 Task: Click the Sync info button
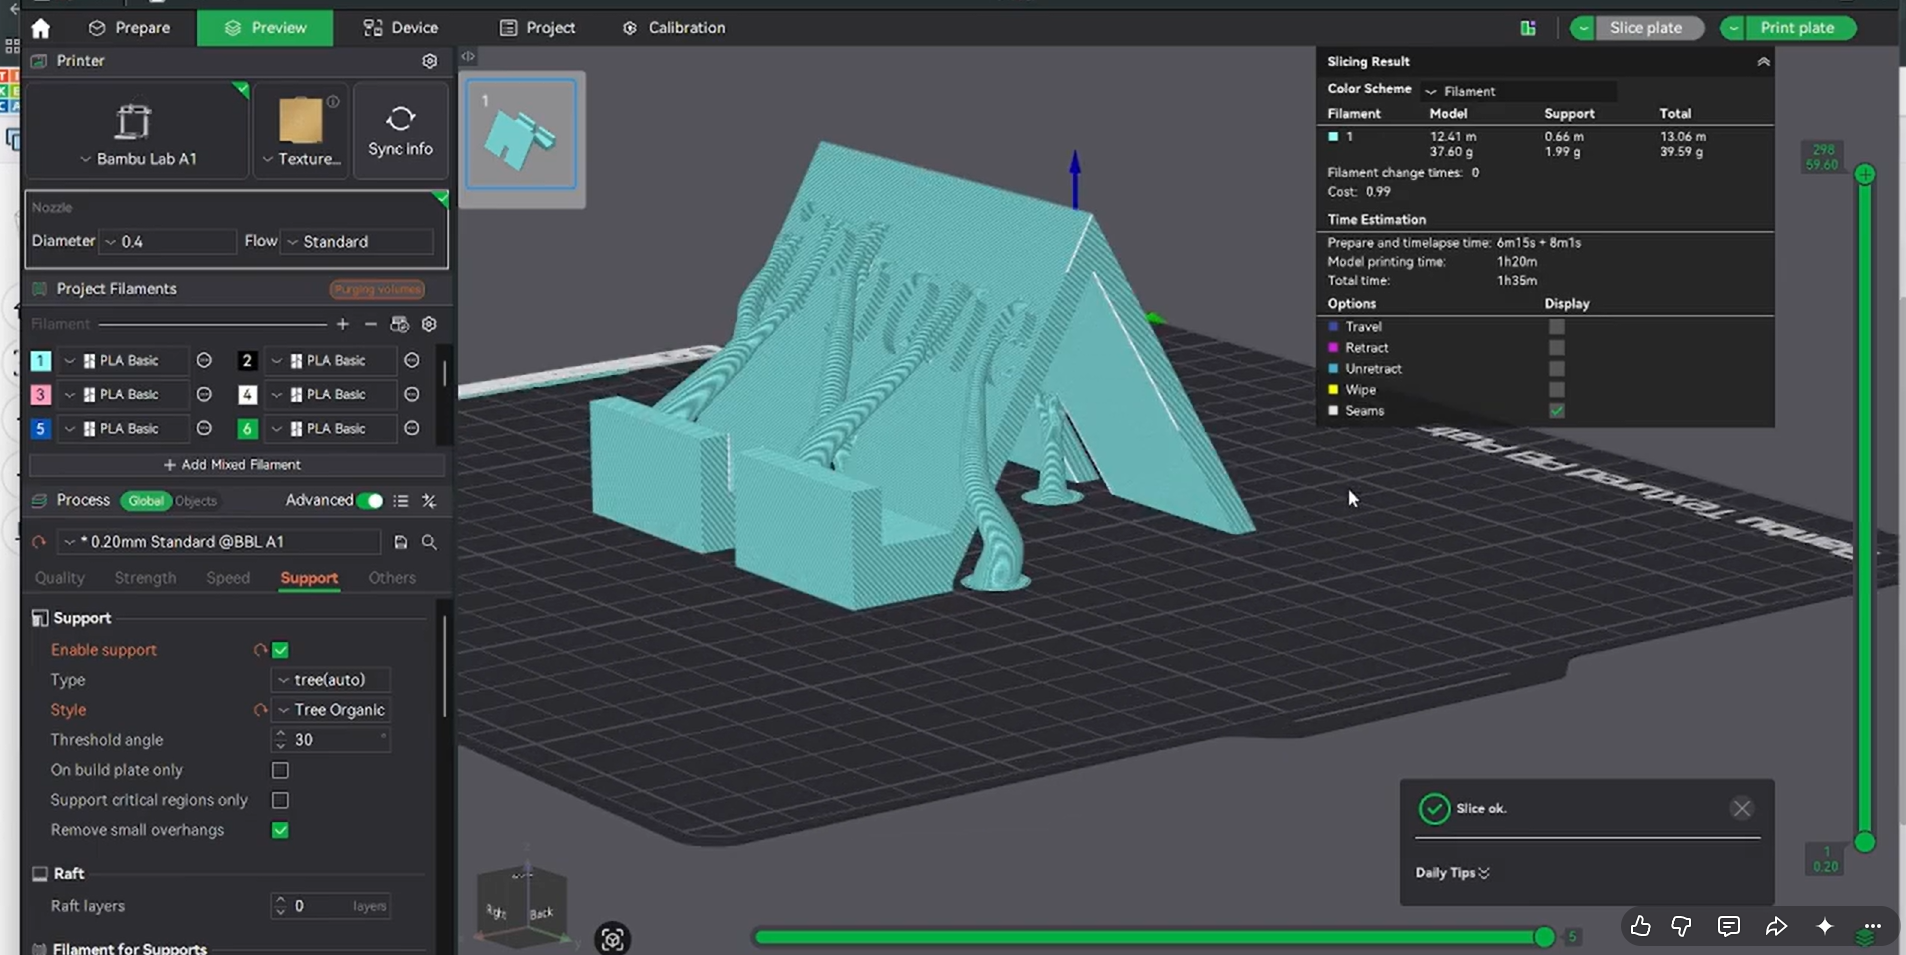(x=400, y=131)
